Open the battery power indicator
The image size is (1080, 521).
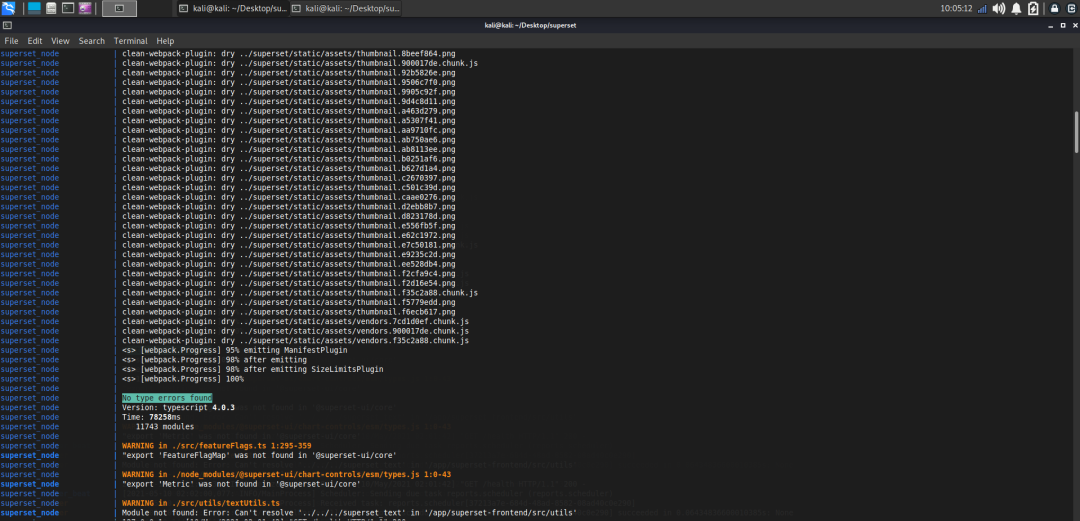[1033, 8]
